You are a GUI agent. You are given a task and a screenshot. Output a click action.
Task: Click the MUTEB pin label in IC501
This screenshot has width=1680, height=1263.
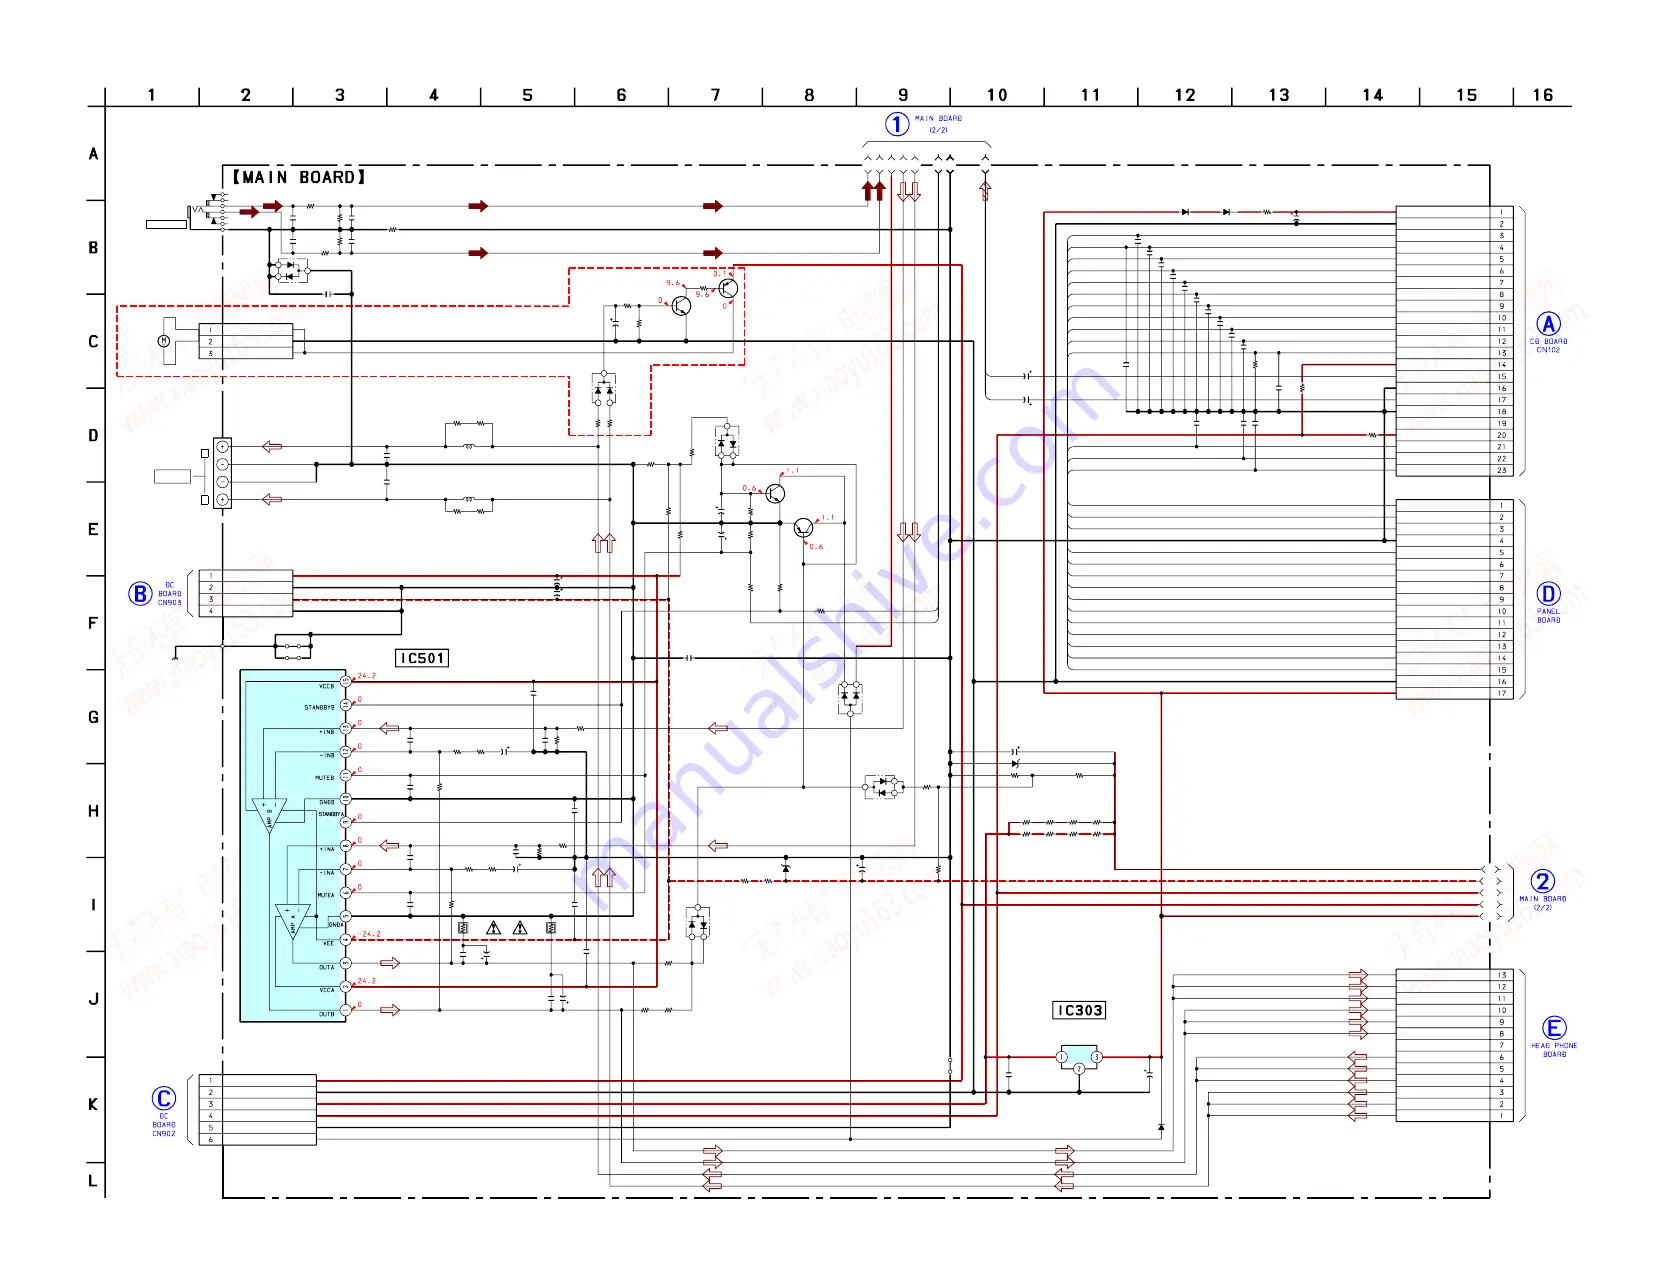click(325, 778)
